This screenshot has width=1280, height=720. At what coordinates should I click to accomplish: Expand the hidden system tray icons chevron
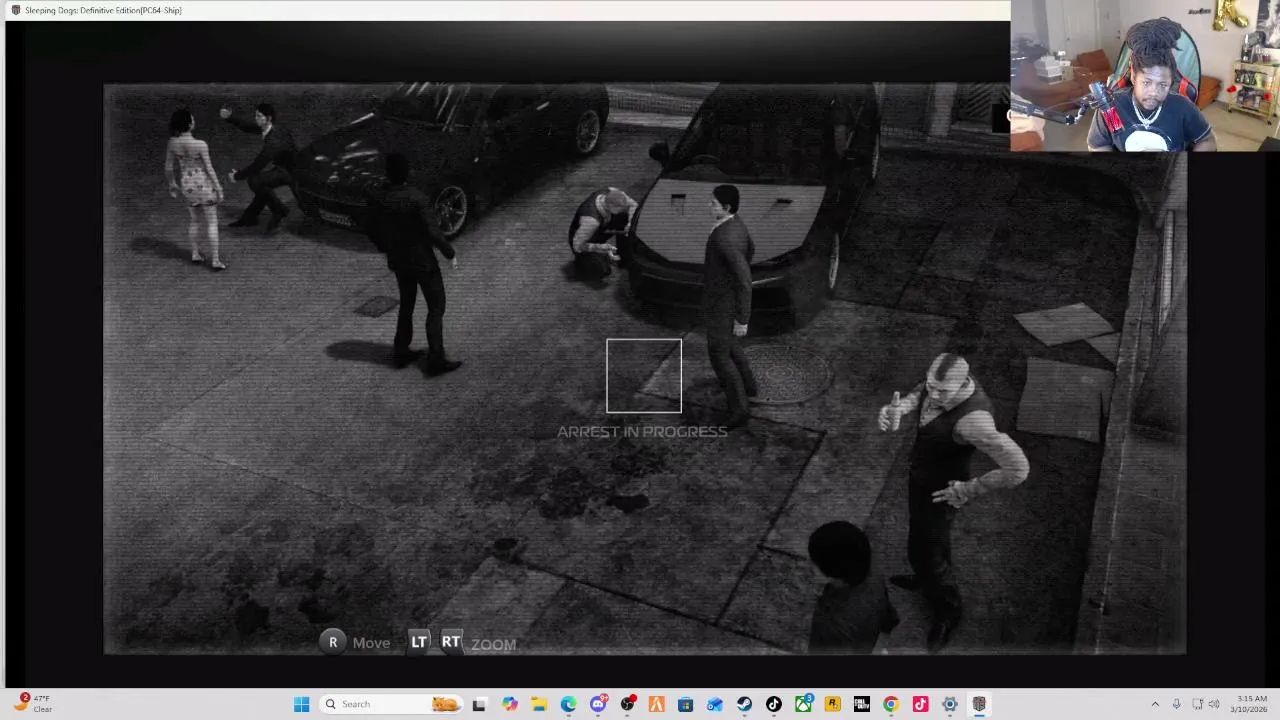pyautogui.click(x=1155, y=704)
